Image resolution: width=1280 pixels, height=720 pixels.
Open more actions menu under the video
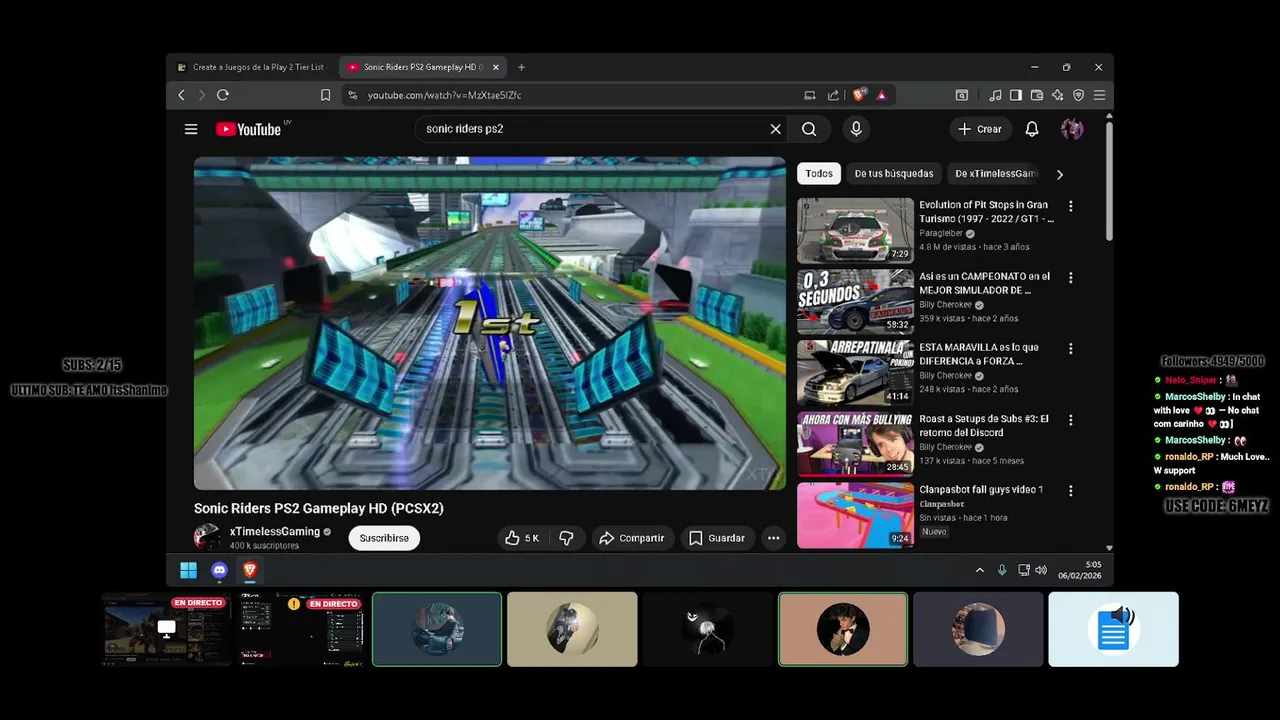[773, 538]
